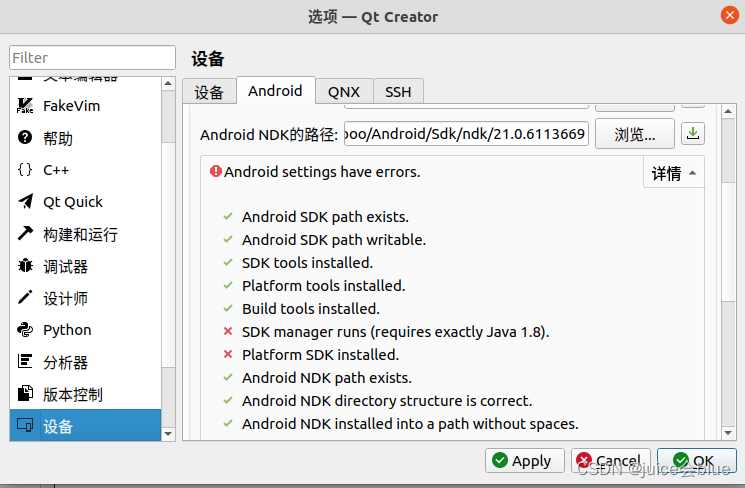Viewport: 745px width, 488px height.
Task: Switch to the 设备 tab
Action: pos(209,92)
